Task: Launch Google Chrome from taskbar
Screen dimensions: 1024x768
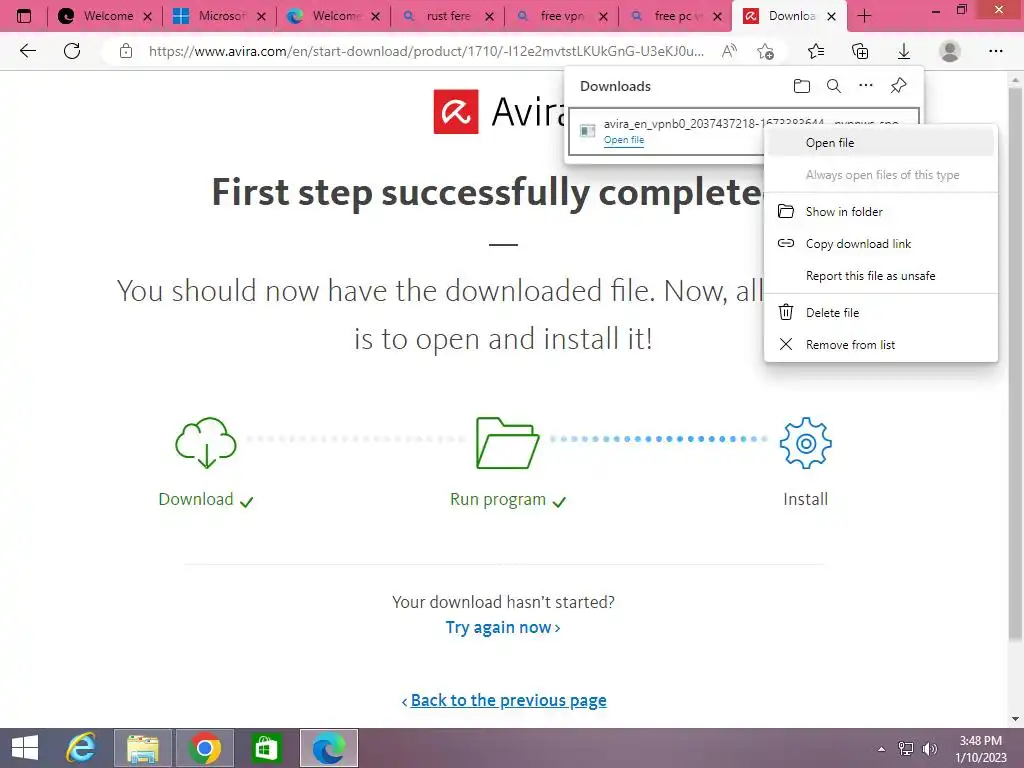Action: [x=204, y=748]
